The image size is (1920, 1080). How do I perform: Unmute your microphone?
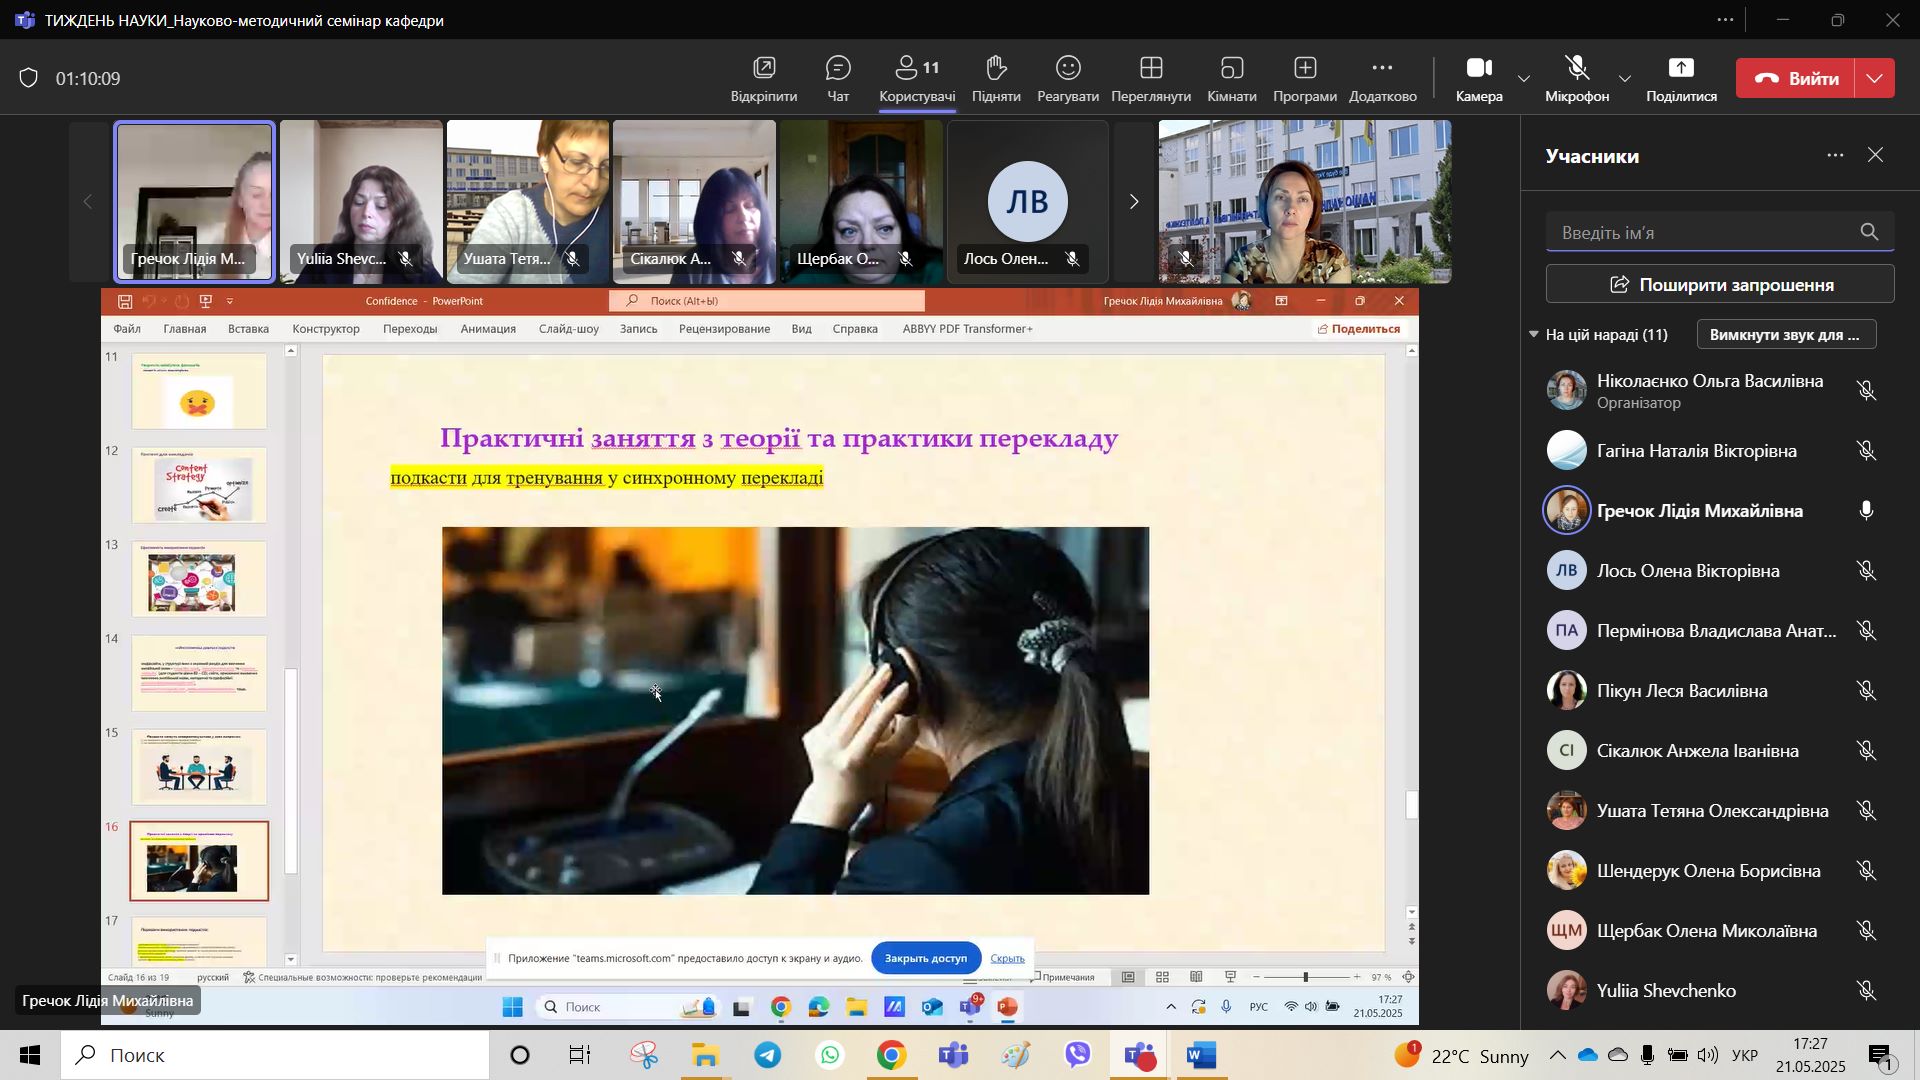click(x=1577, y=79)
